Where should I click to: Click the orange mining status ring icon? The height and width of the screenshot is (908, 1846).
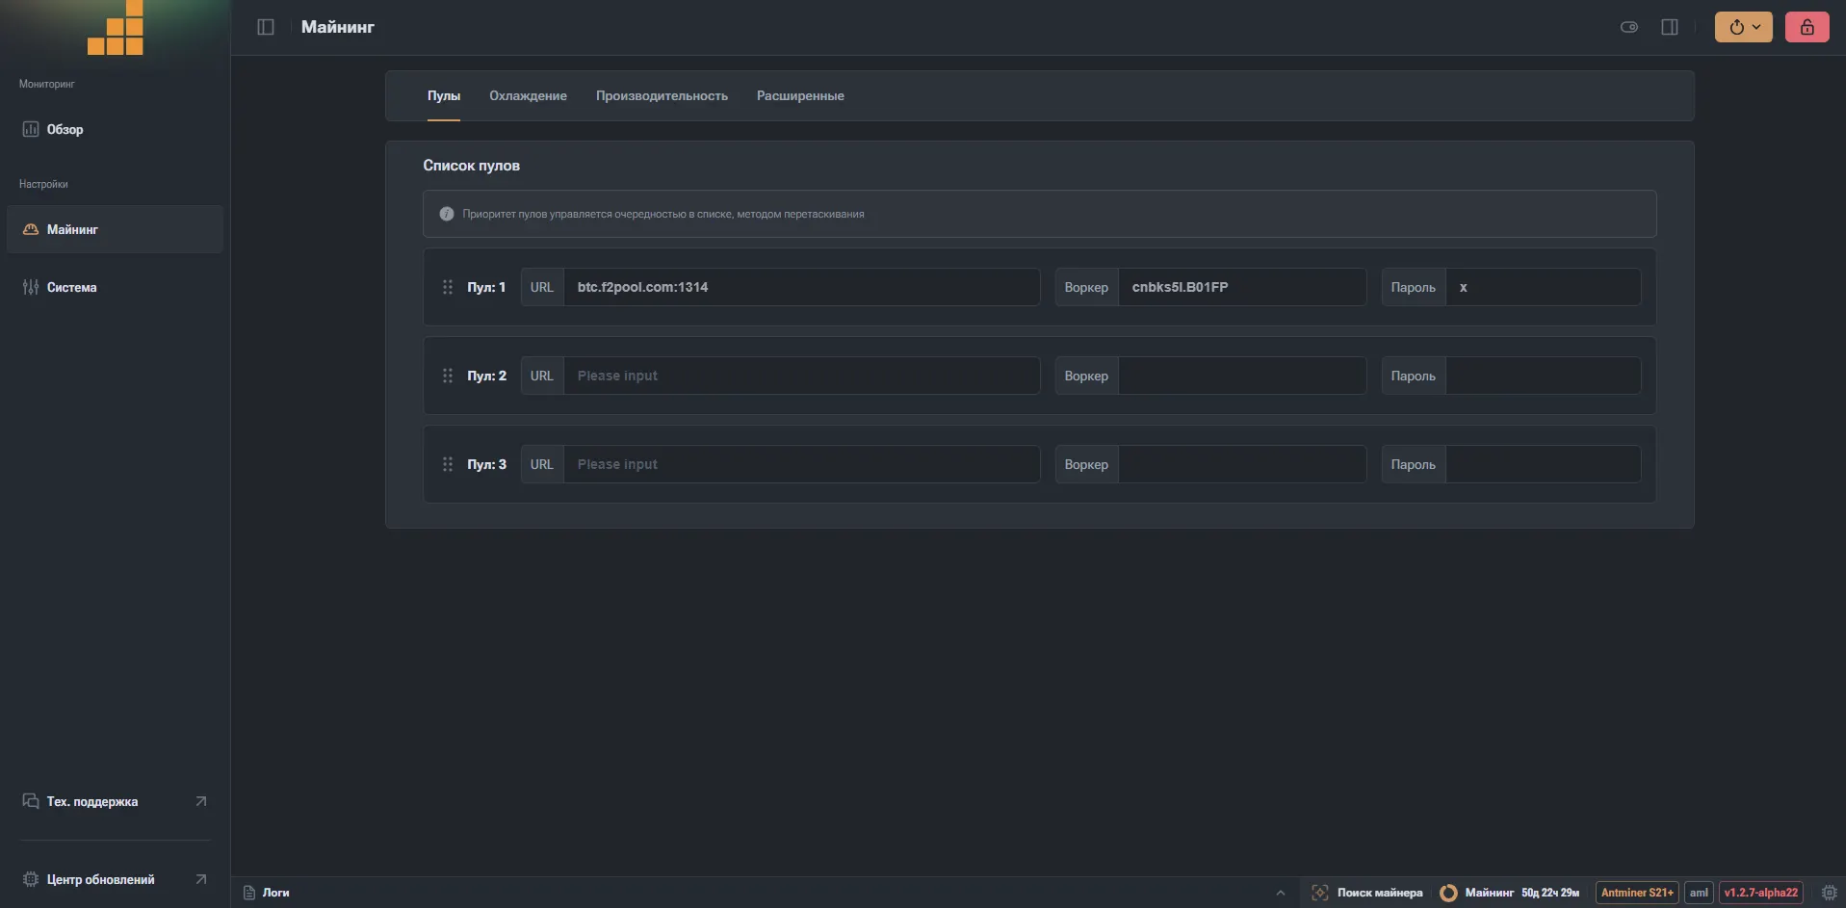coord(1448,892)
